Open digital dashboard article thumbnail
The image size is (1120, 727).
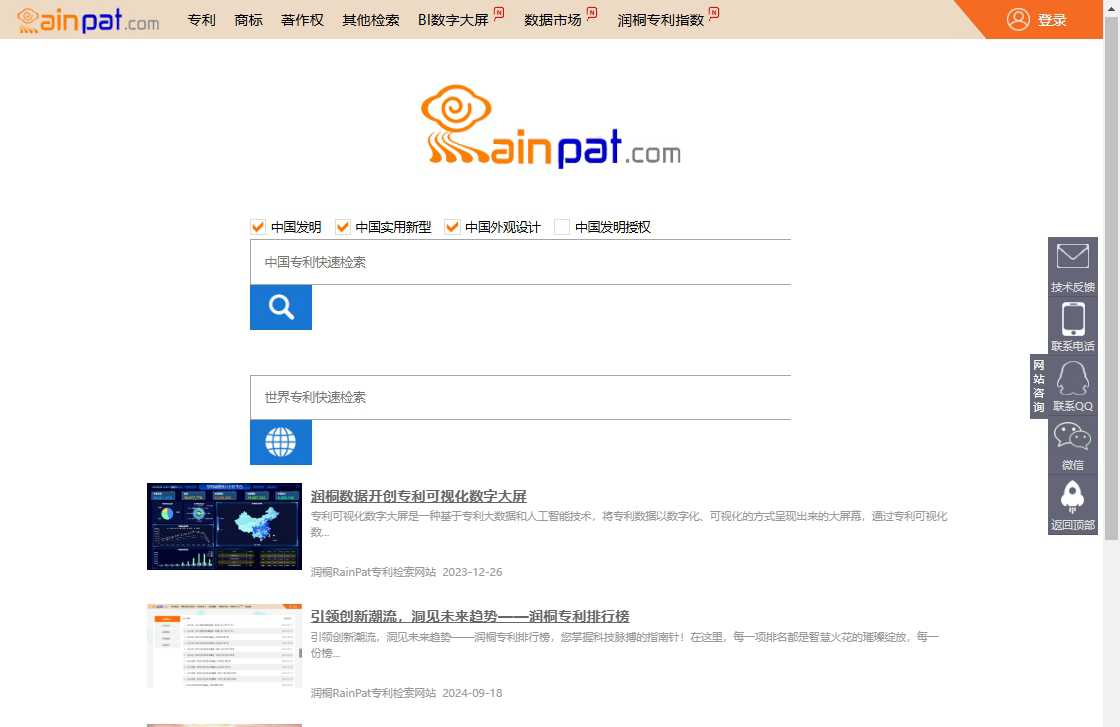click(x=224, y=526)
